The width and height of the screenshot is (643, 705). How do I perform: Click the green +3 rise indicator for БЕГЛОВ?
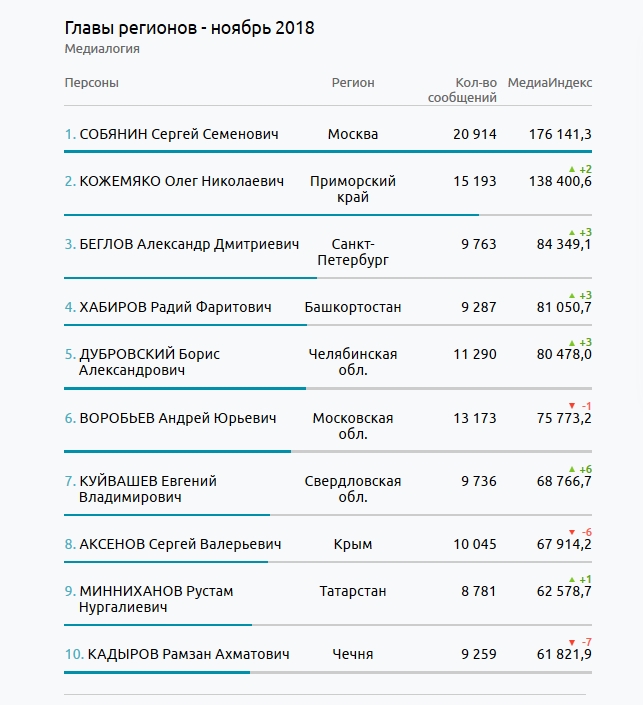[580, 232]
